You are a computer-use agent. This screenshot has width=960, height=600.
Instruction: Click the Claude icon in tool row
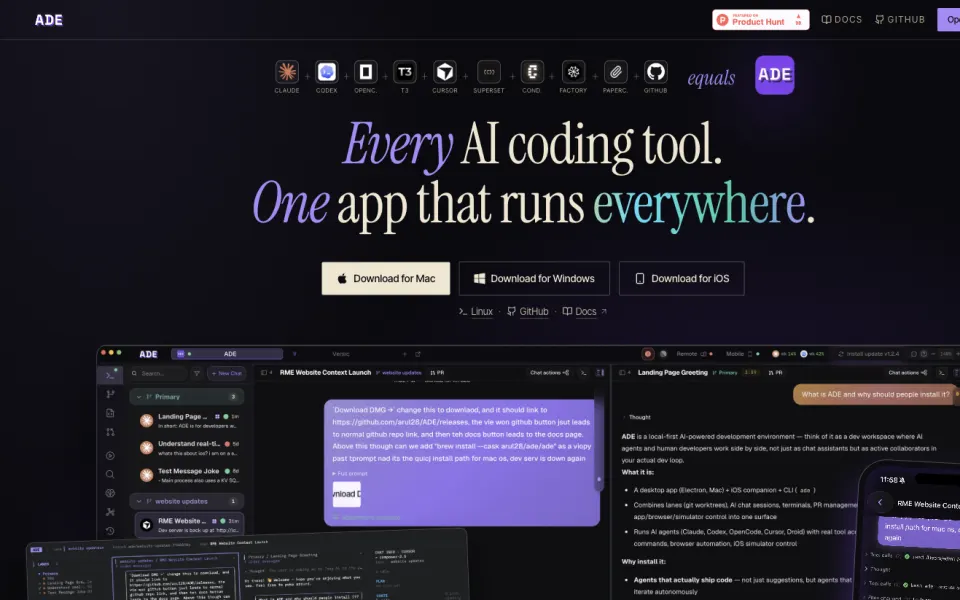287,72
